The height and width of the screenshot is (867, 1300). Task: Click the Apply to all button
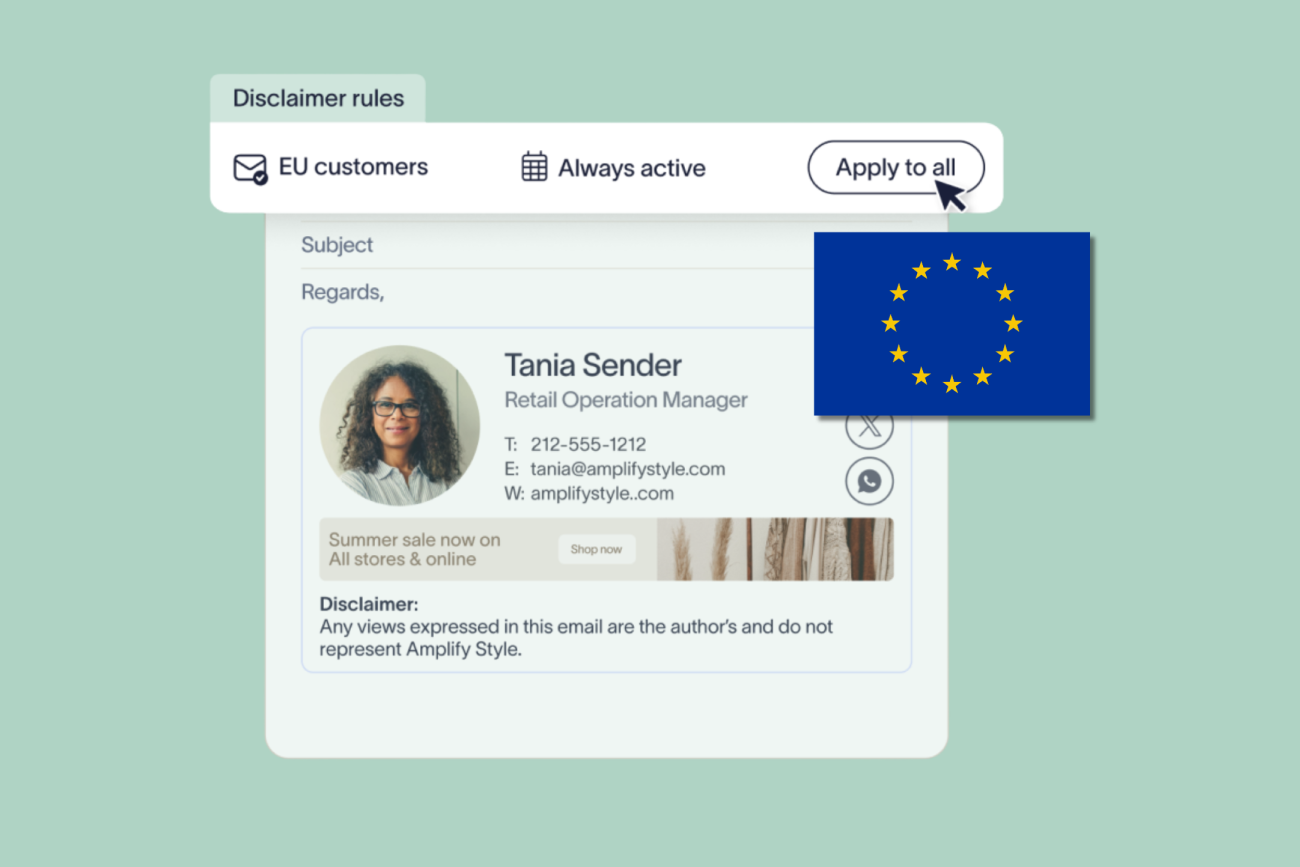click(896, 168)
